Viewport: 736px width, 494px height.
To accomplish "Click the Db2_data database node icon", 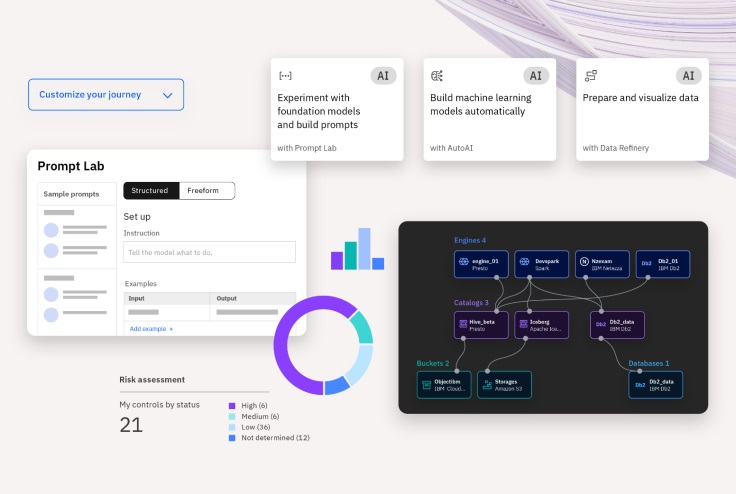I will coord(640,385).
